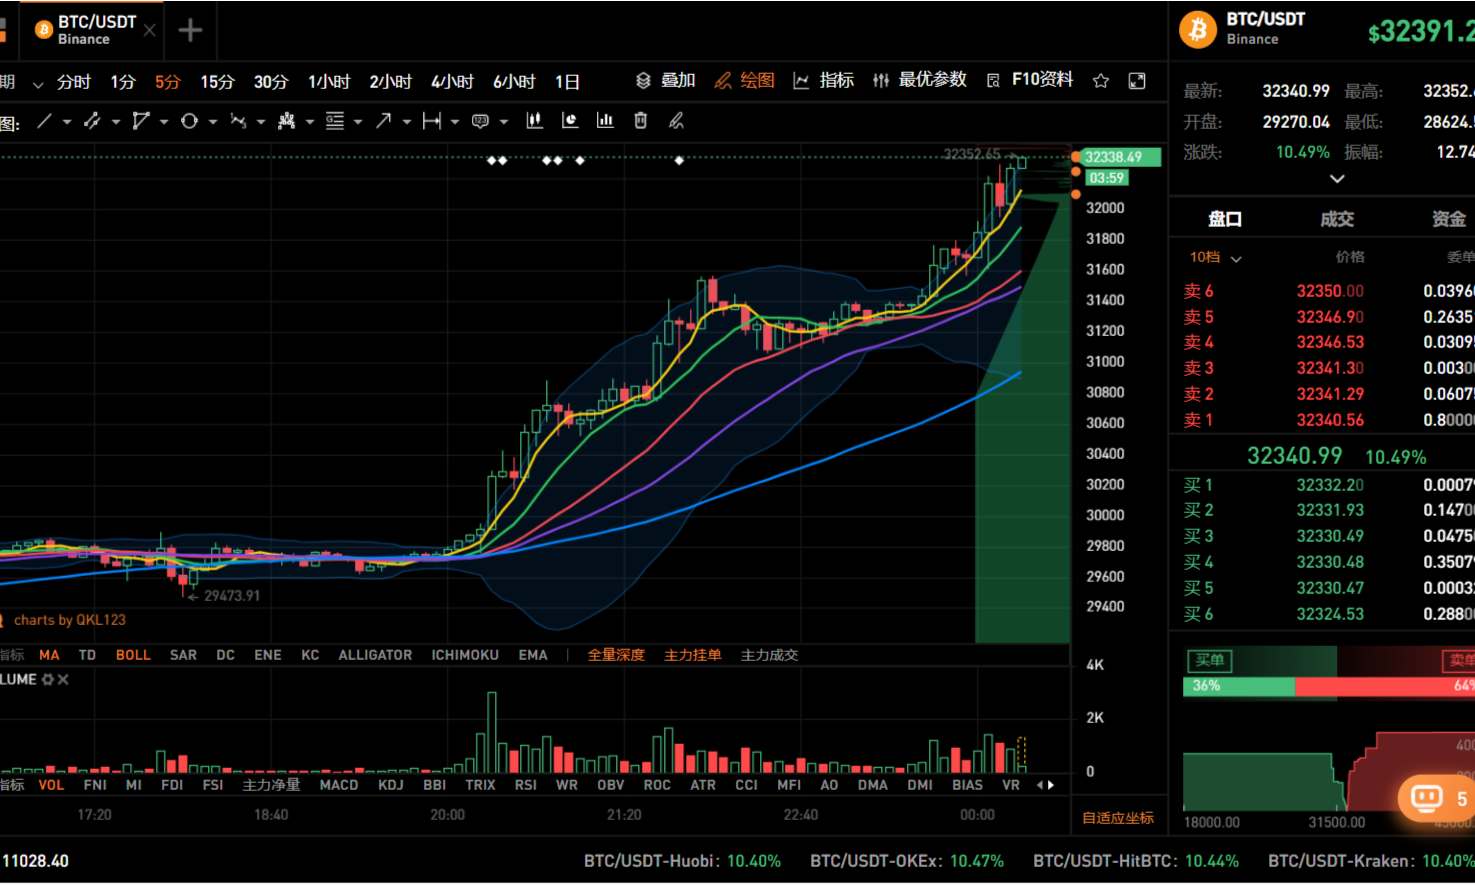Open dropdown arrow next to line tool
The height and width of the screenshot is (885, 1475).
click(67, 122)
